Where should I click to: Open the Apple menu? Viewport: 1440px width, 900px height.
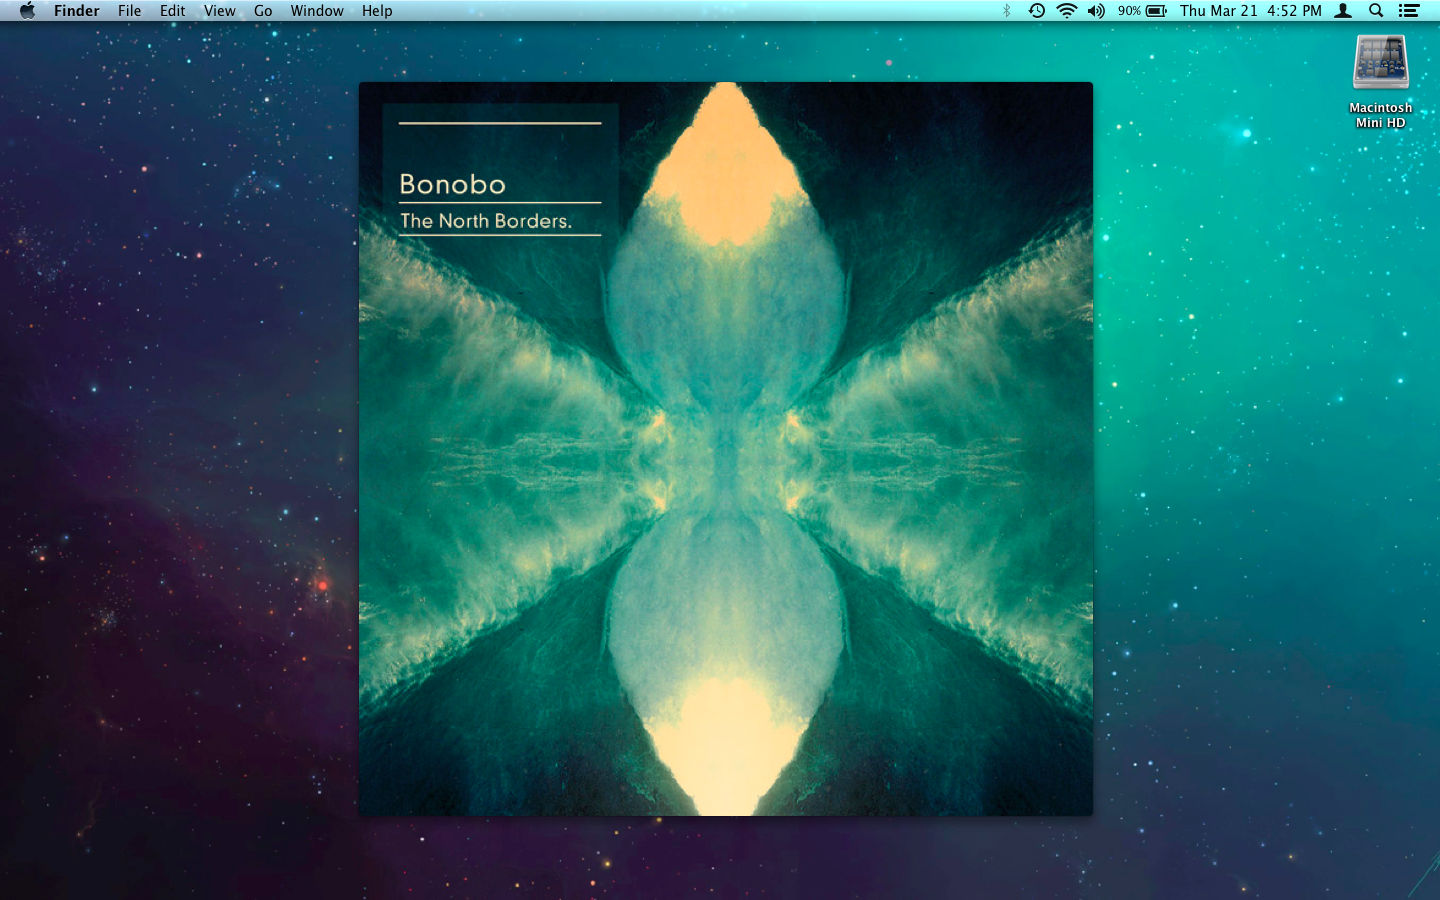tap(27, 11)
